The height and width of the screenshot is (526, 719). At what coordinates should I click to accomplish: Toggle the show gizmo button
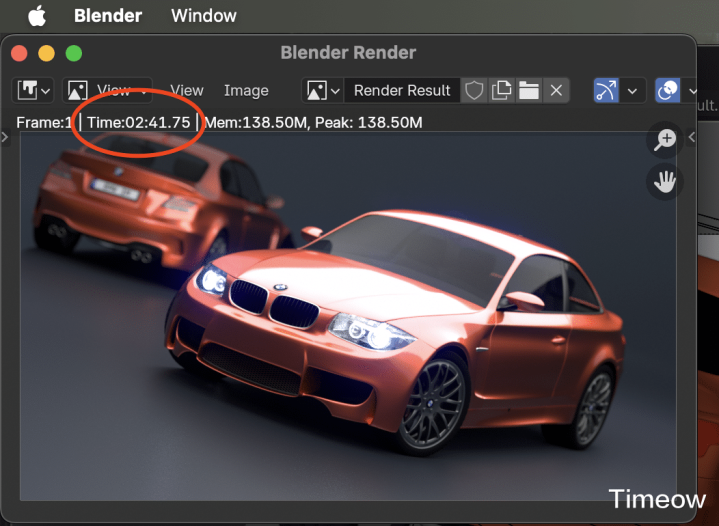click(606, 90)
